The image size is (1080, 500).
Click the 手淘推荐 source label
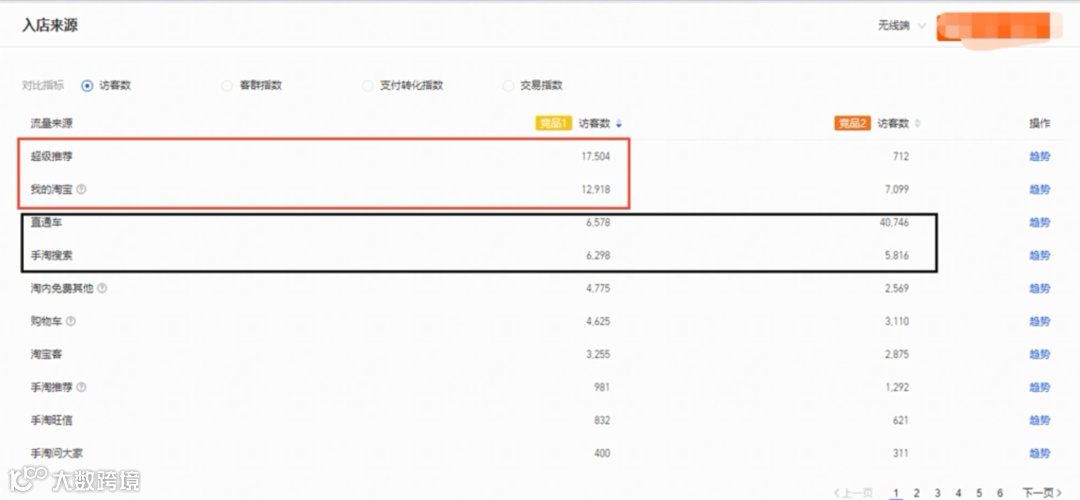click(x=52, y=387)
